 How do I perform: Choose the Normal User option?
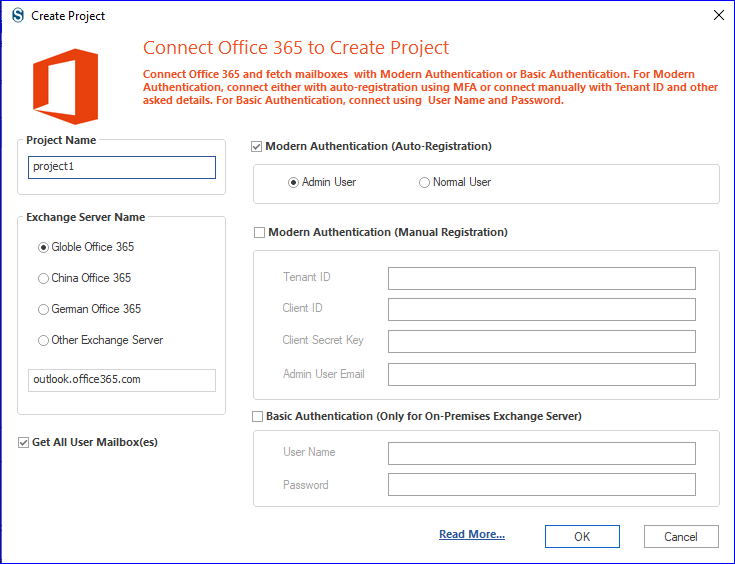(455, 182)
